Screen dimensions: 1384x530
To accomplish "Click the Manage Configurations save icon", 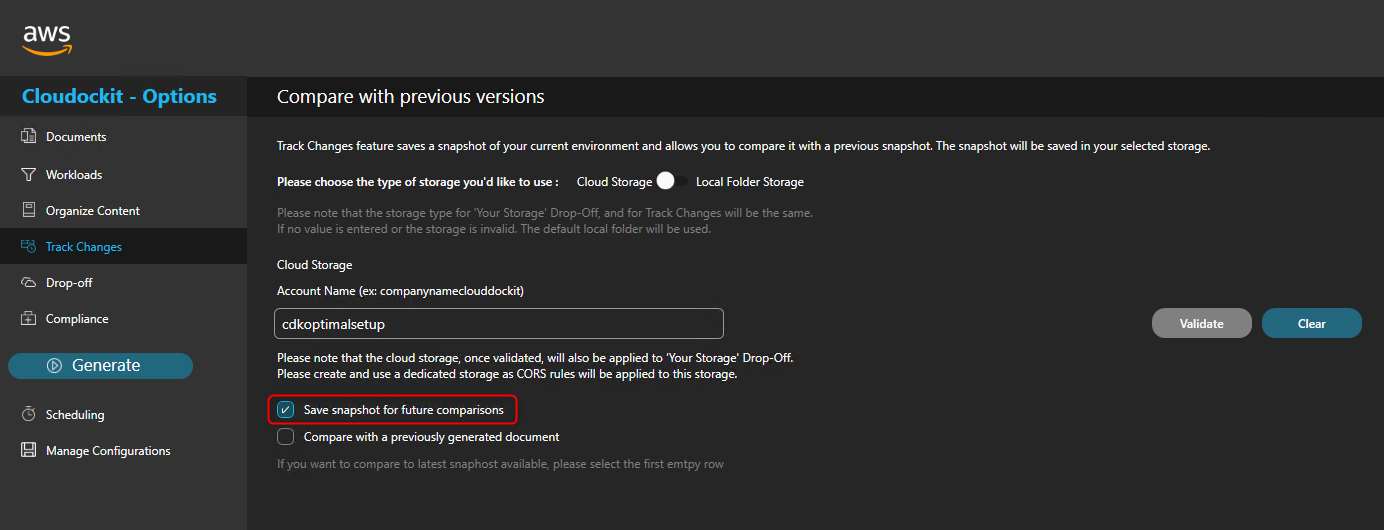I will tap(28, 451).
